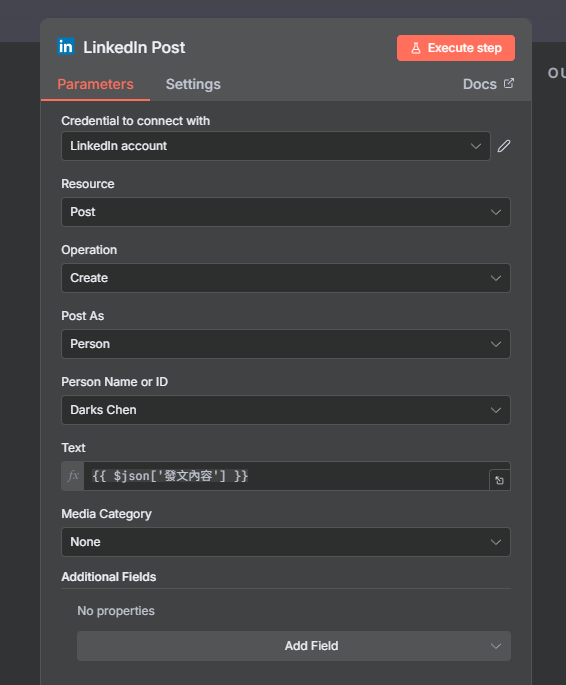The height and width of the screenshot is (685, 566).
Task: Click the pencil icon to edit credential
Action: 504,146
